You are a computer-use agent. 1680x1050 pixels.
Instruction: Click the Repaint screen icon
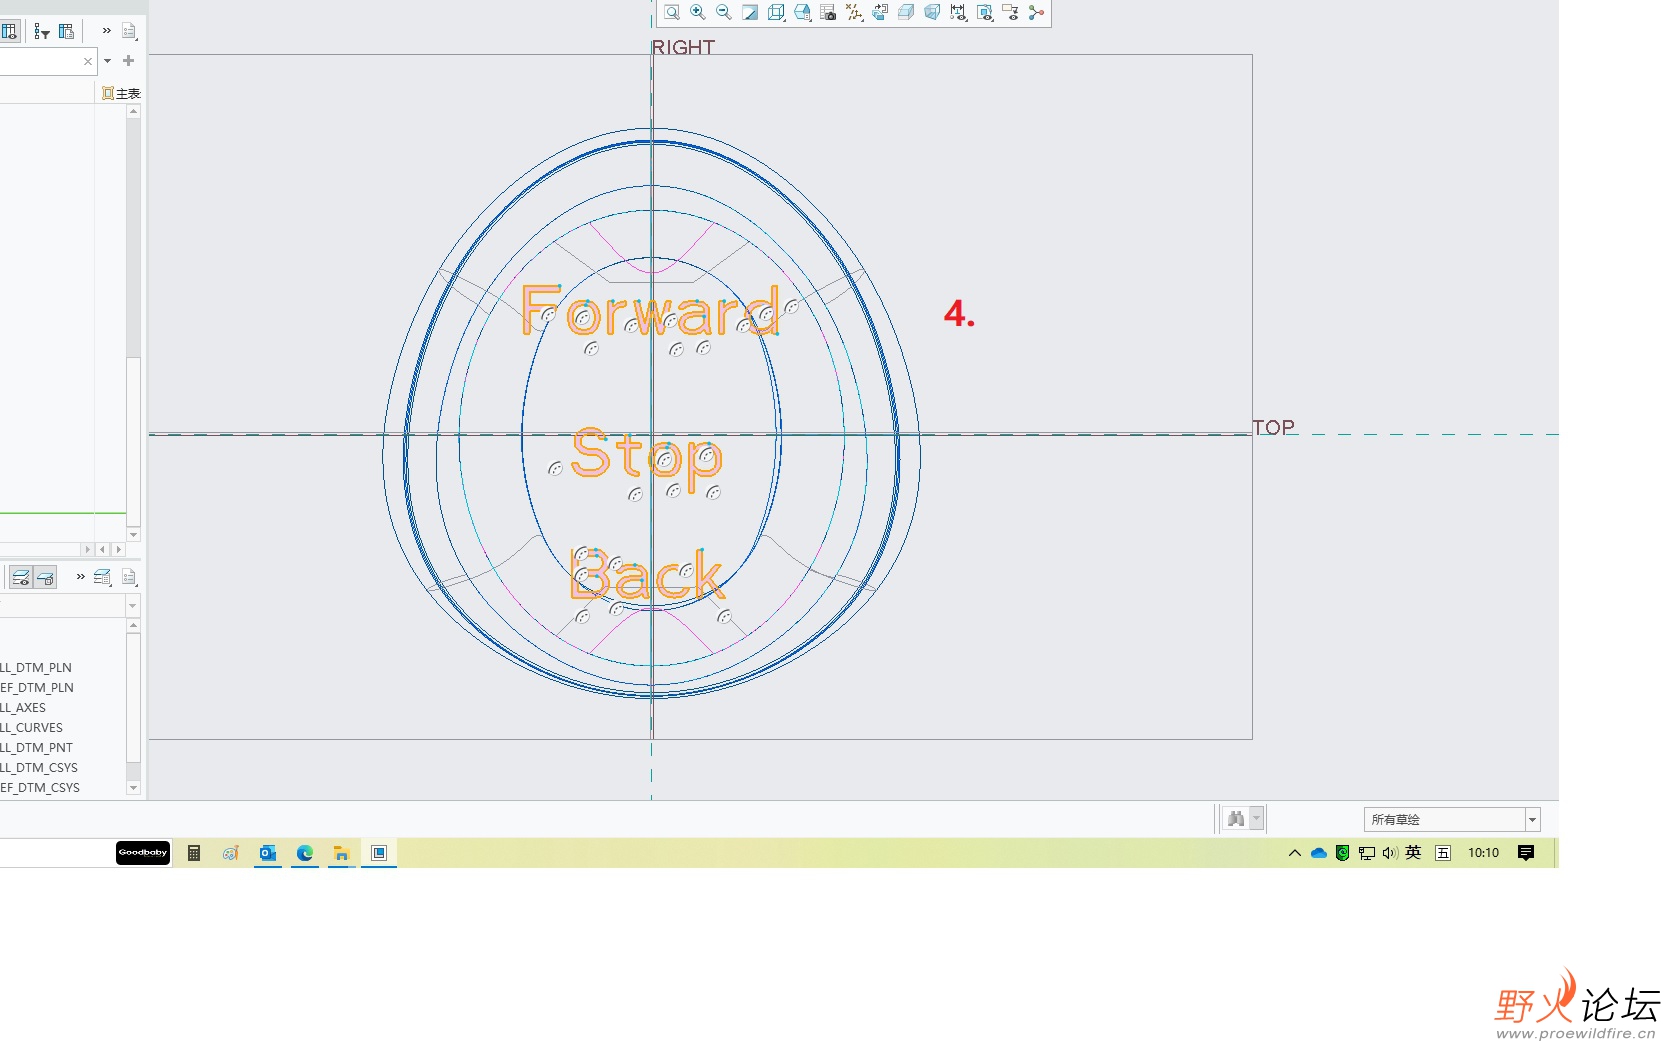tap(750, 12)
